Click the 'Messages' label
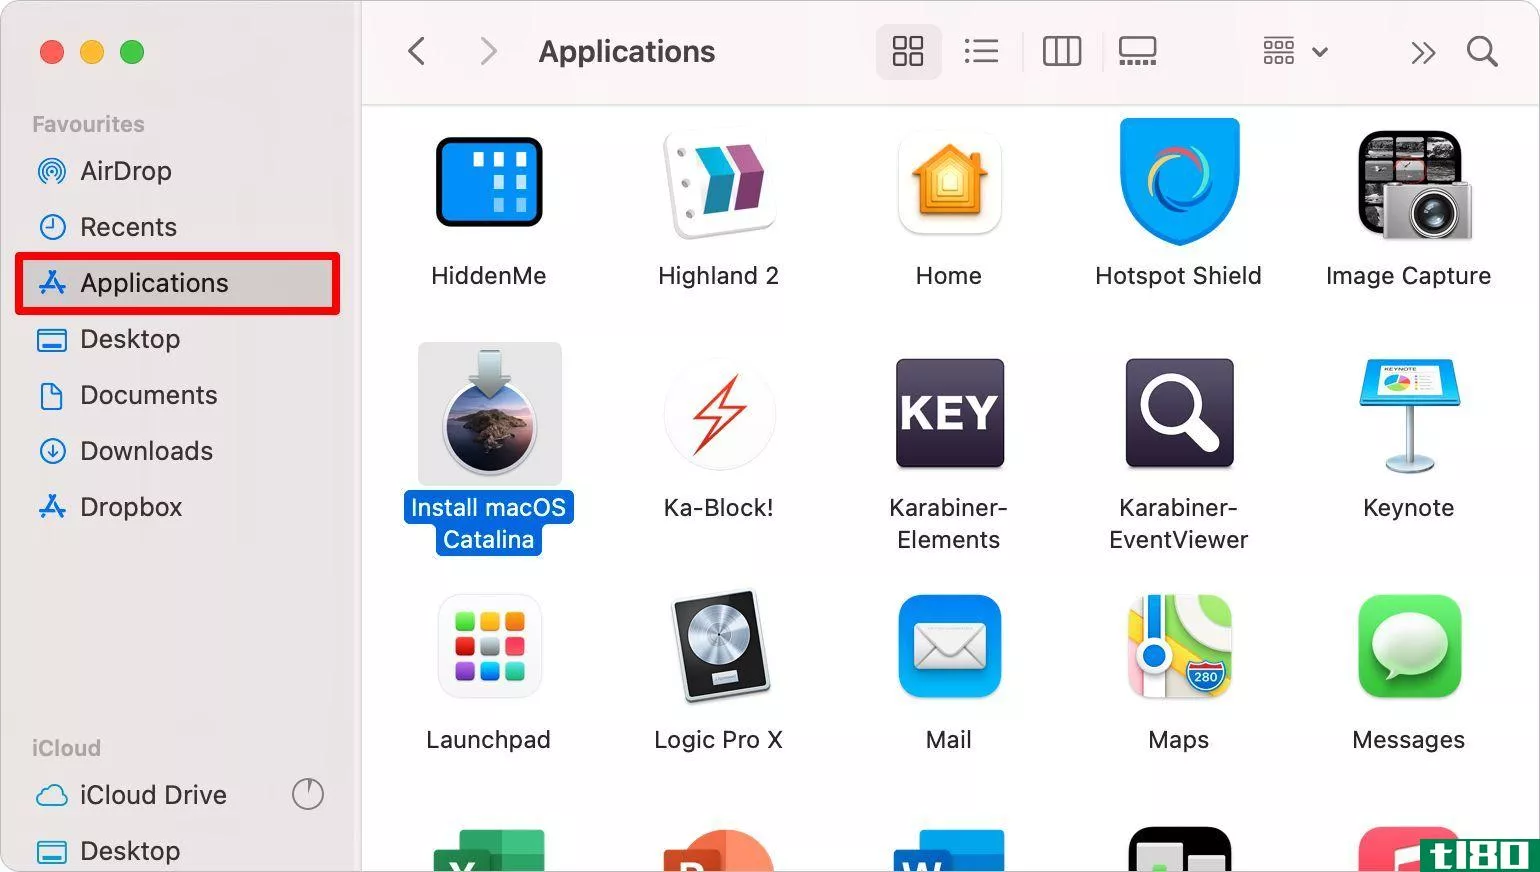Screen dimensions: 1540x872 (1408, 740)
